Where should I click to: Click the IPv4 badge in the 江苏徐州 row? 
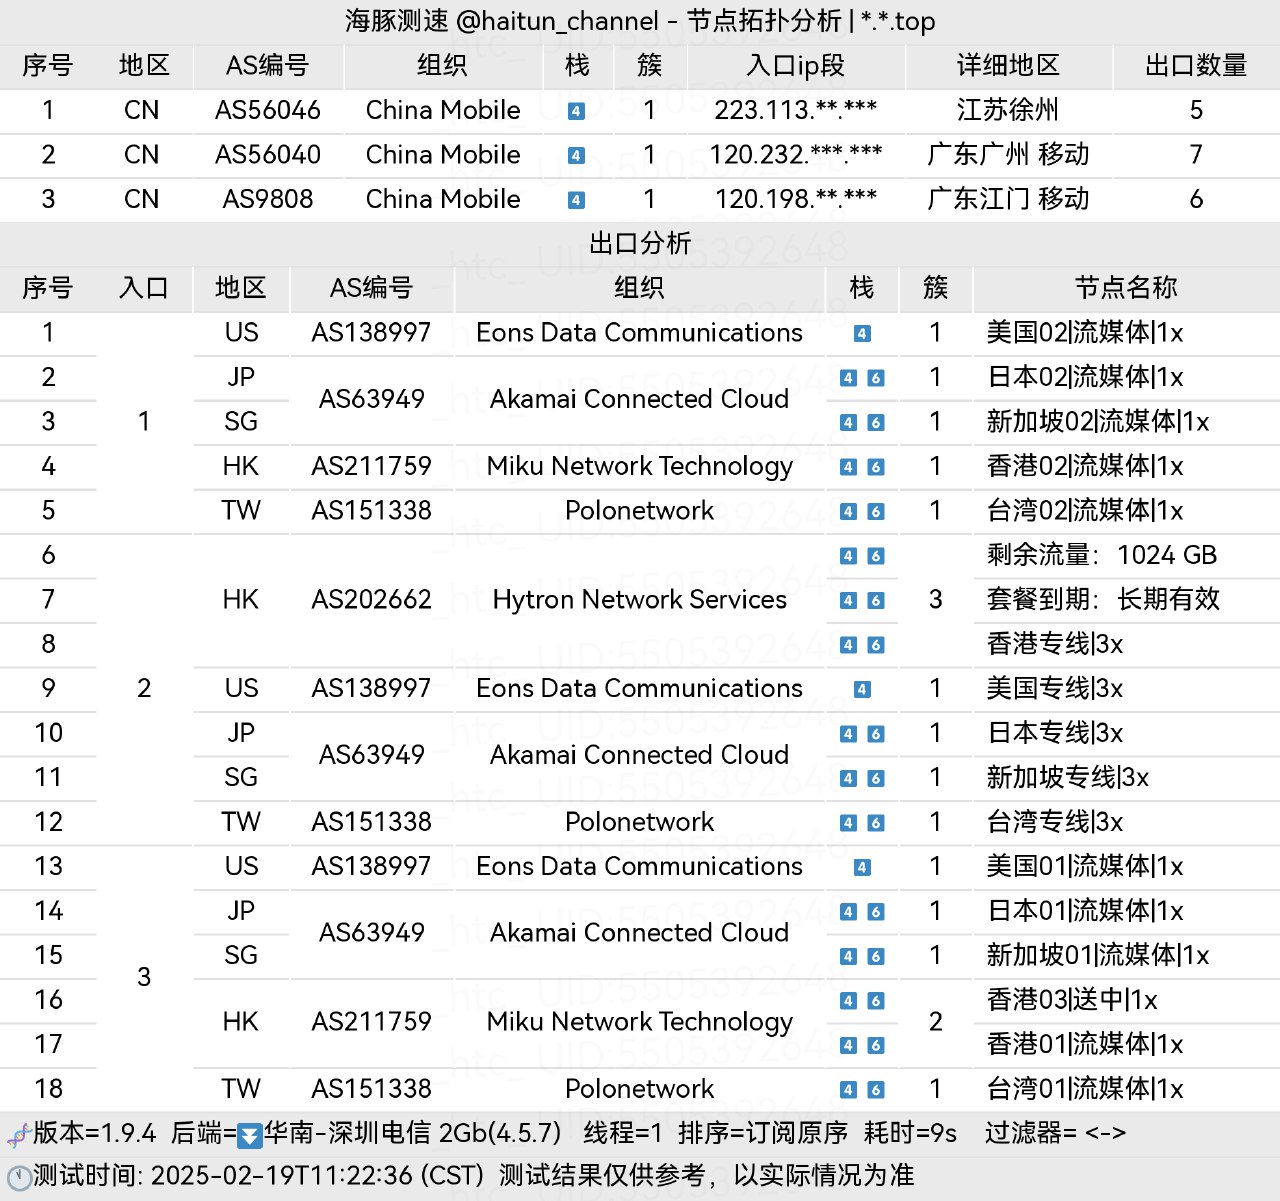pos(576,111)
